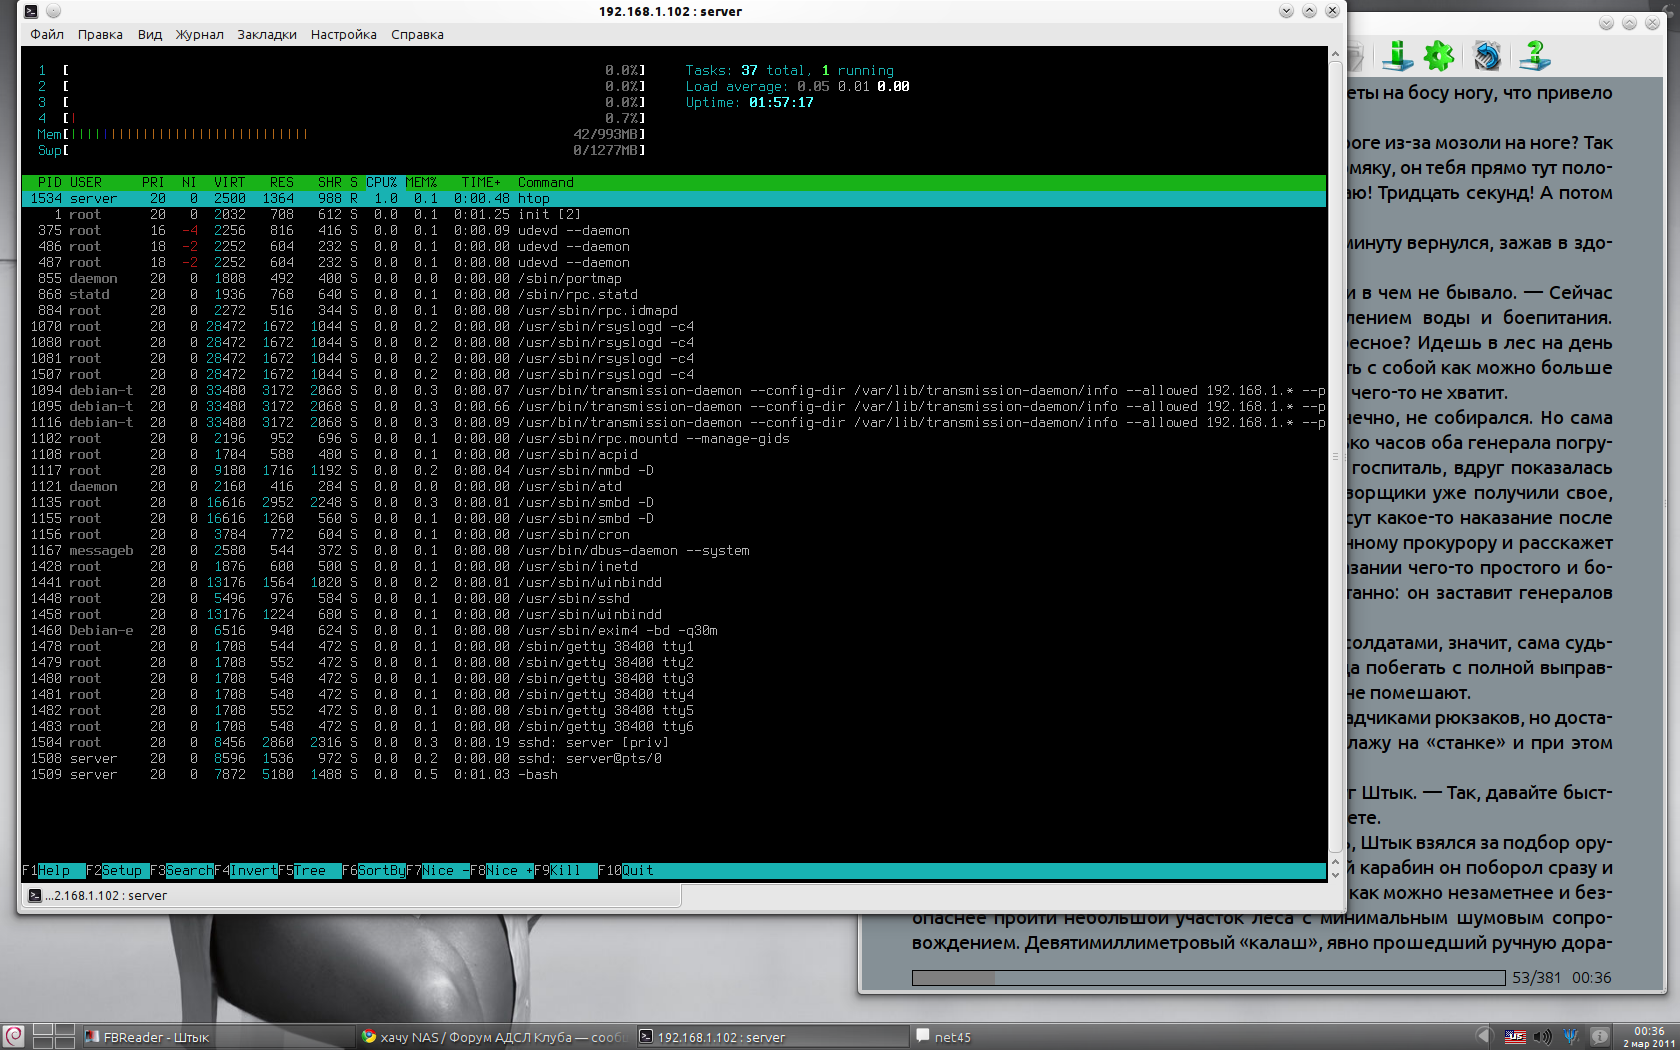
Task: Switch to the net45 taskbar window
Action: click(943, 1037)
